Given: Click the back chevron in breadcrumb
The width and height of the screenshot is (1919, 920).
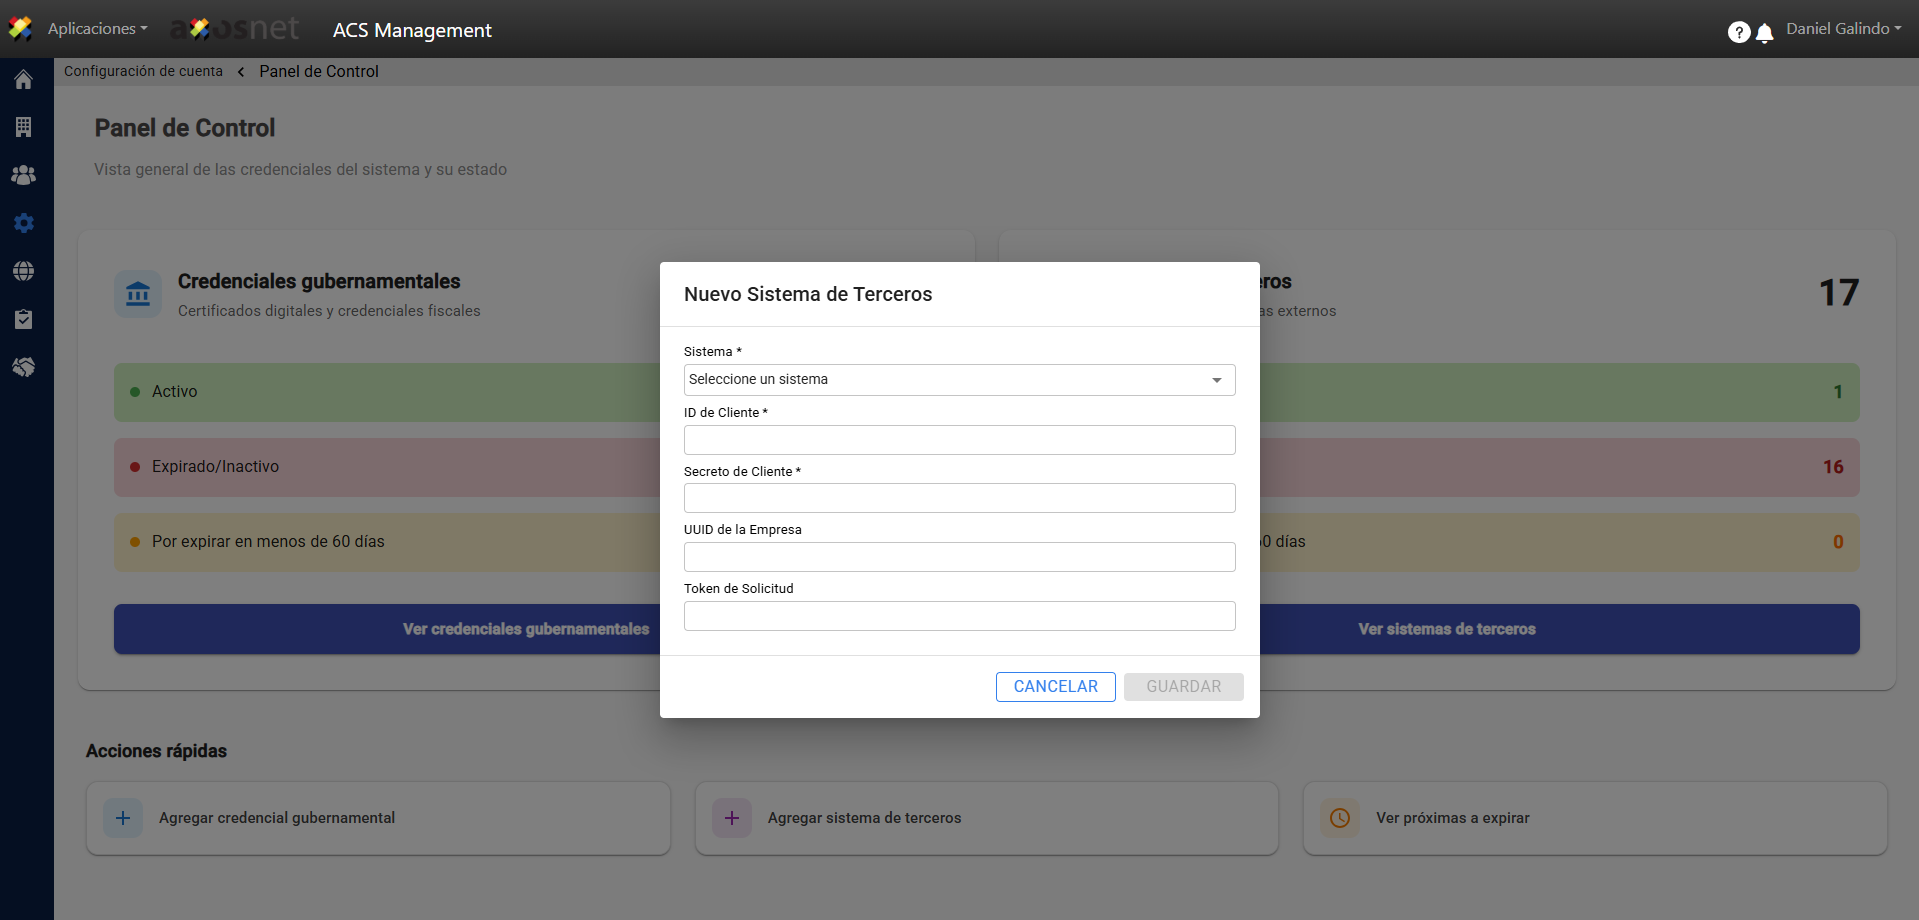Looking at the screenshot, I should tap(241, 72).
